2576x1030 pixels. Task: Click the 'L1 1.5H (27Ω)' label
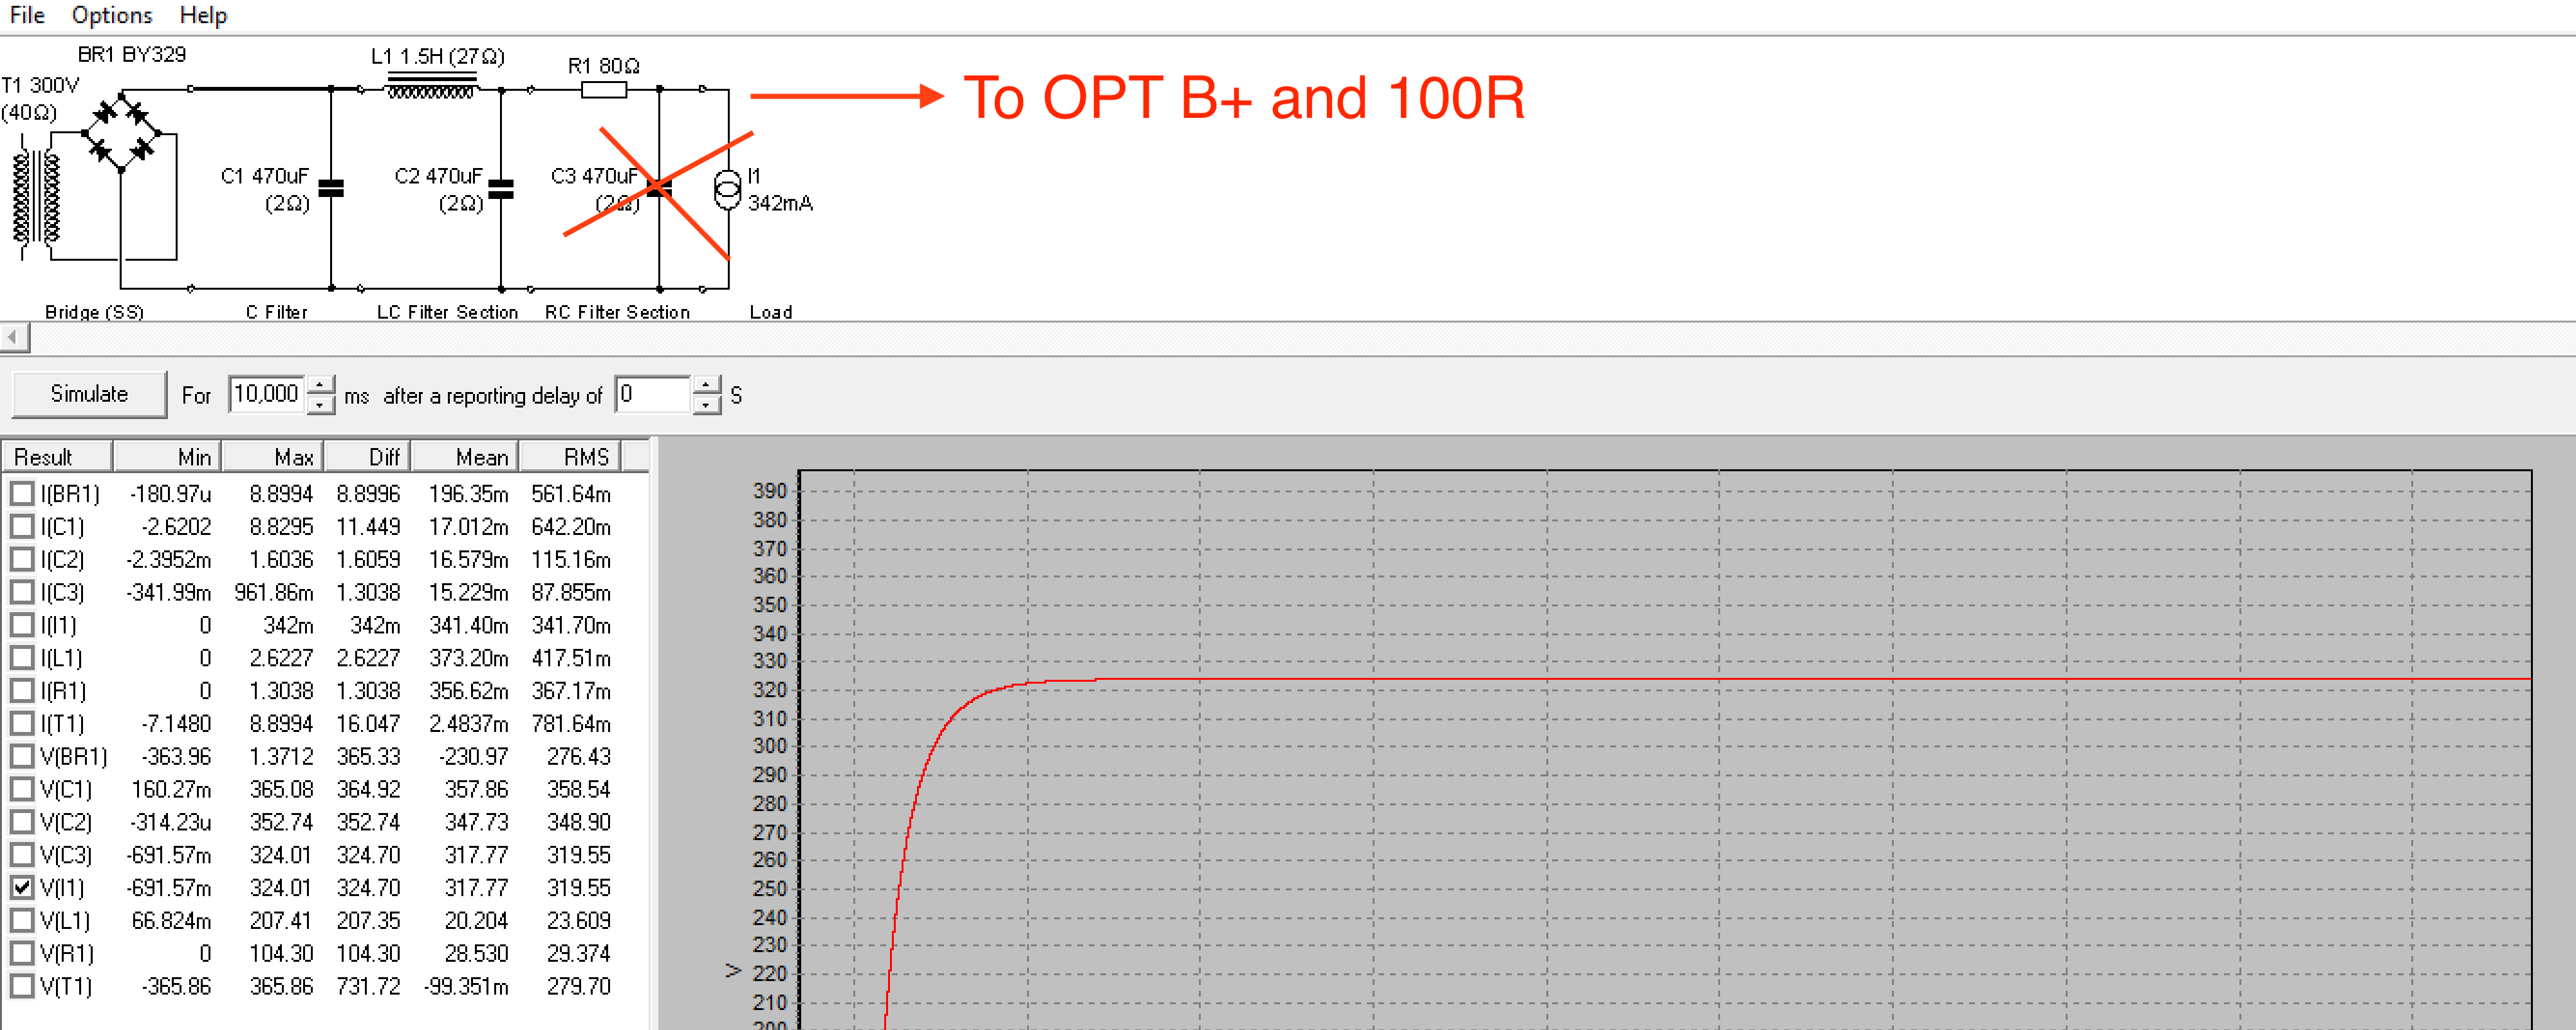pos(438,56)
